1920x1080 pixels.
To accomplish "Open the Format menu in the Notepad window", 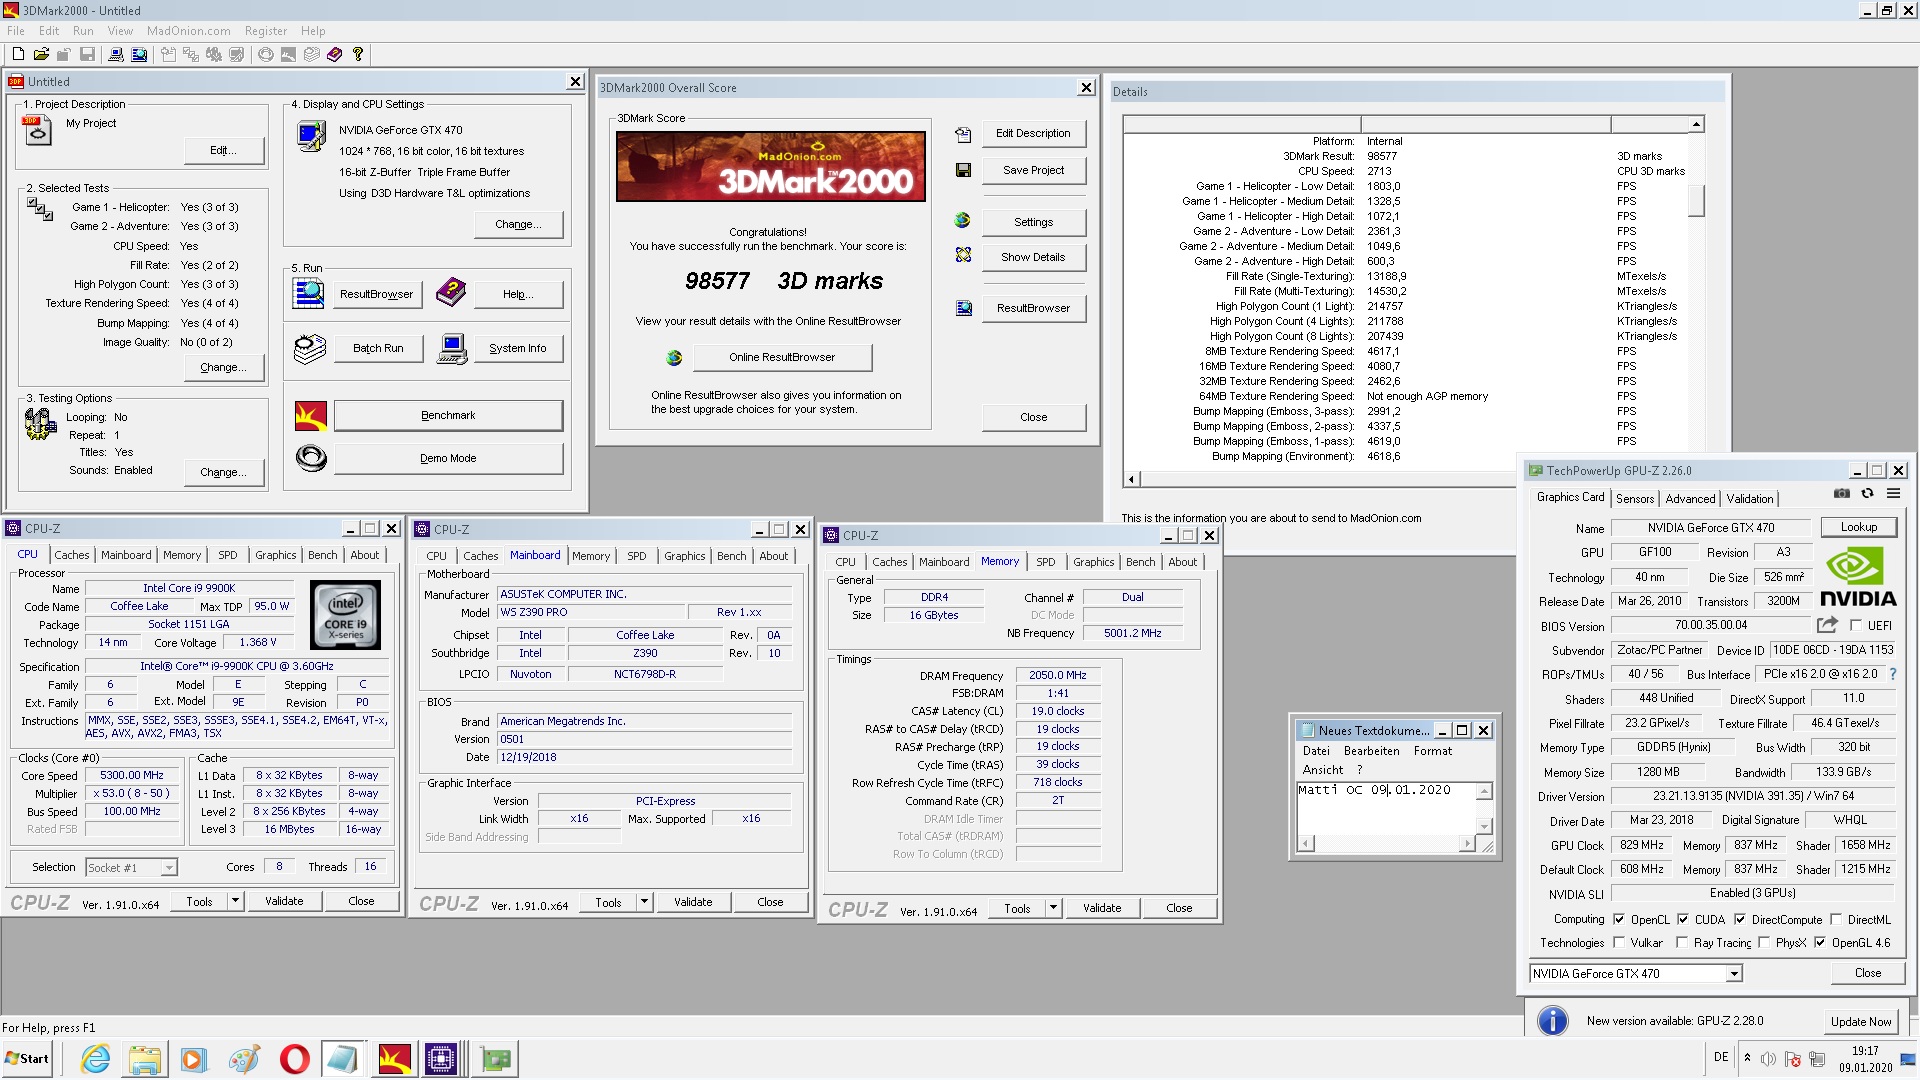I will tap(1432, 751).
